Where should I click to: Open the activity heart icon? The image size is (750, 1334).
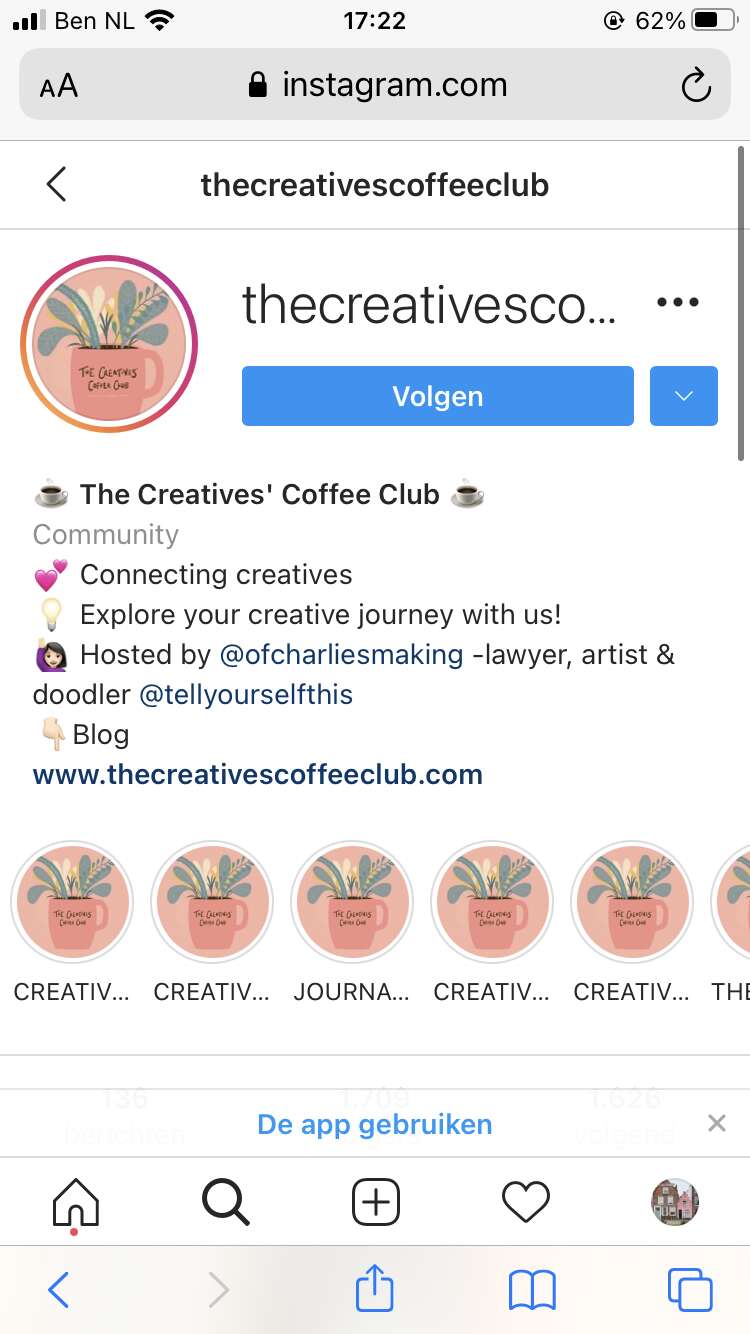click(x=526, y=1202)
